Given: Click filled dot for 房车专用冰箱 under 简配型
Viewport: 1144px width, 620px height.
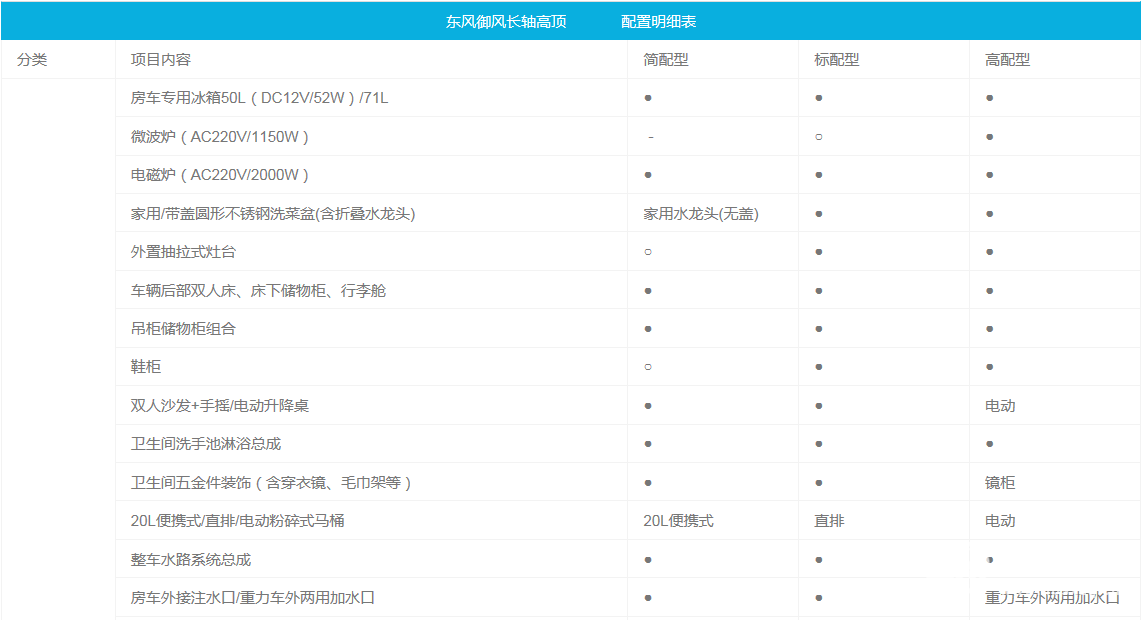Looking at the screenshot, I should tap(648, 98).
